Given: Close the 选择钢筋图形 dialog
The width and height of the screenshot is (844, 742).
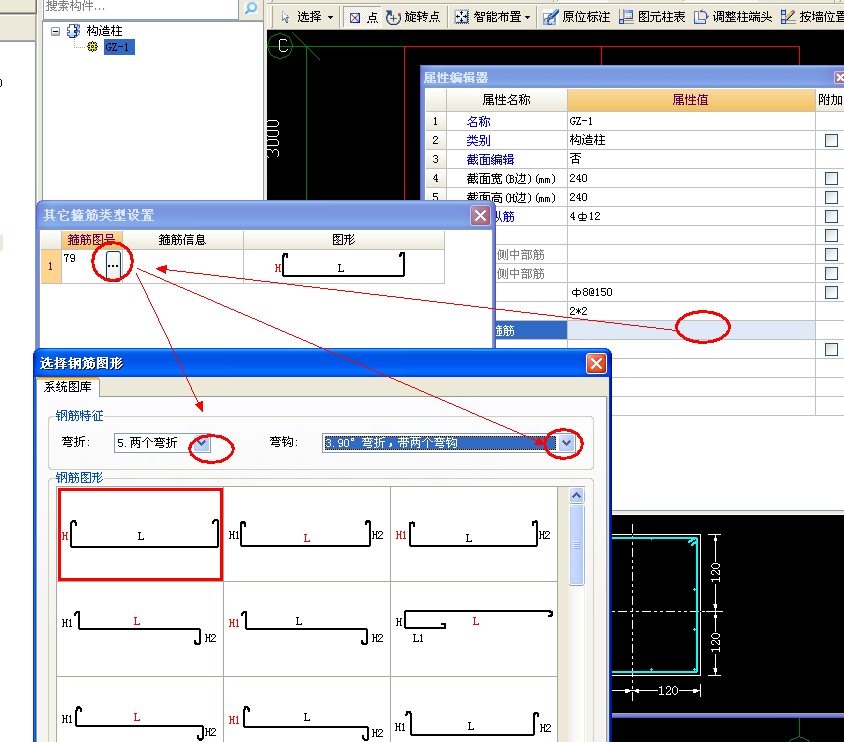Looking at the screenshot, I should pyautogui.click(x=596, y=364).
